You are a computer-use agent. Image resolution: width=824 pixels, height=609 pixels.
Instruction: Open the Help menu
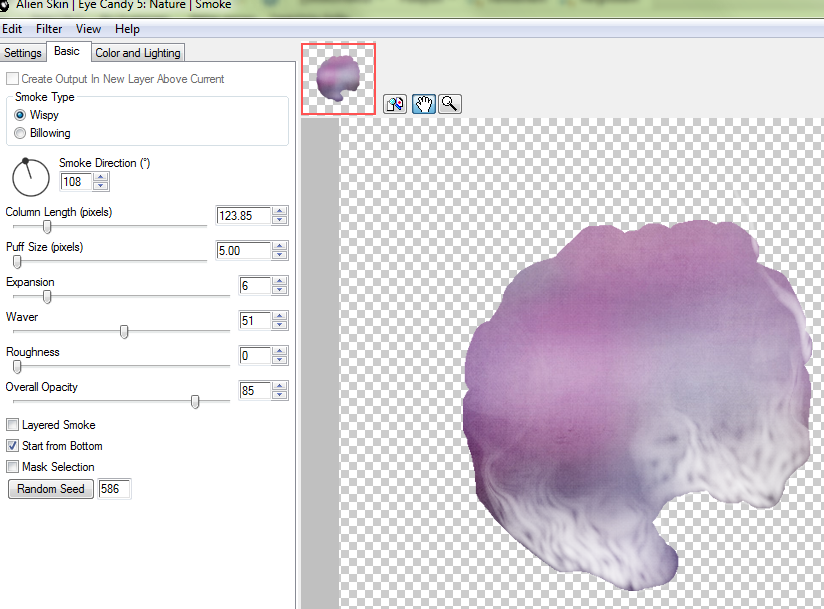(127, 29)
